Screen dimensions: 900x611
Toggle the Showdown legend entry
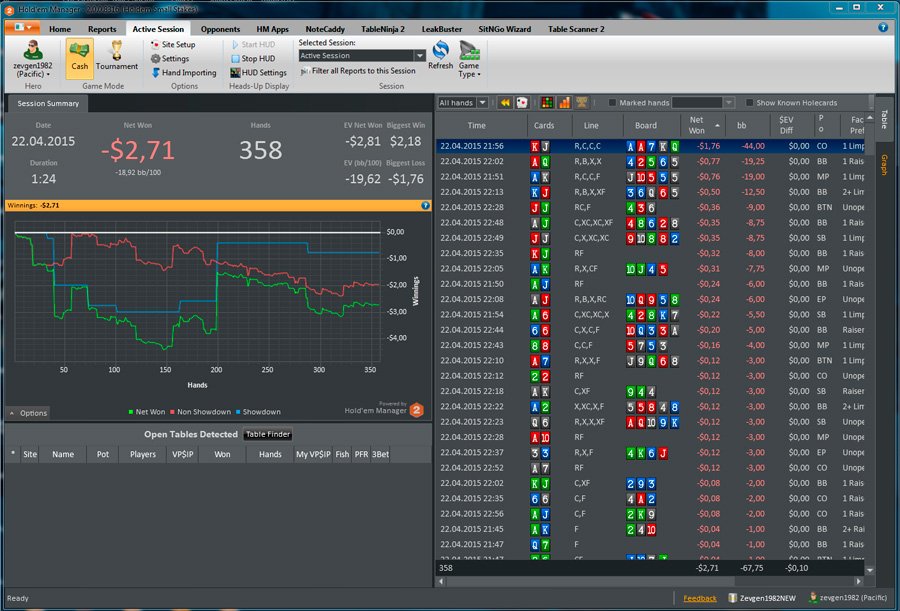click(x=258, y=412)
